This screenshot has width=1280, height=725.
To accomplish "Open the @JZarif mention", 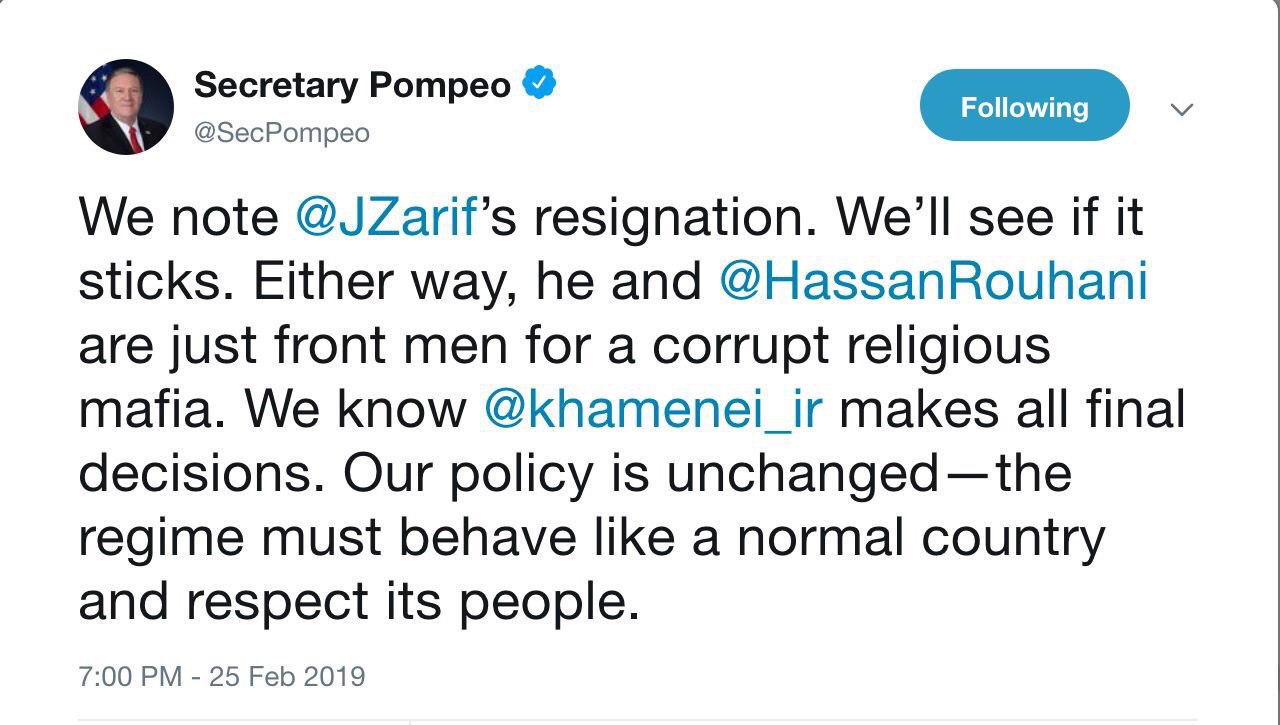I will [x=386, y=218].
